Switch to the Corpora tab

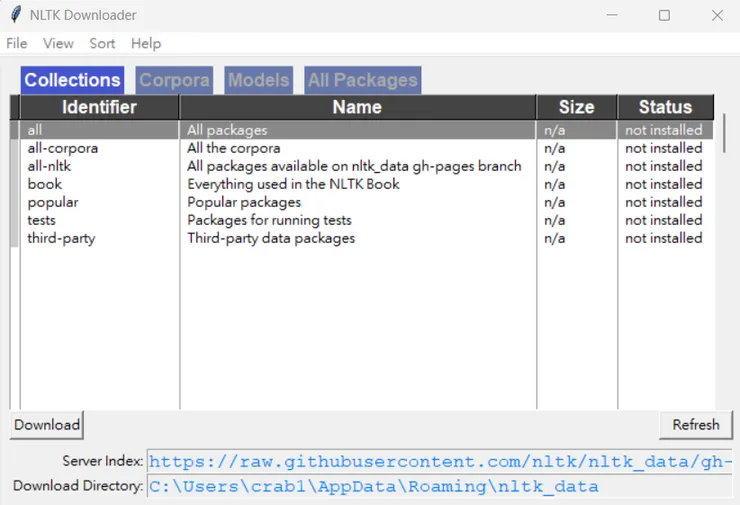pyautogui.click(x=174, y=80)
